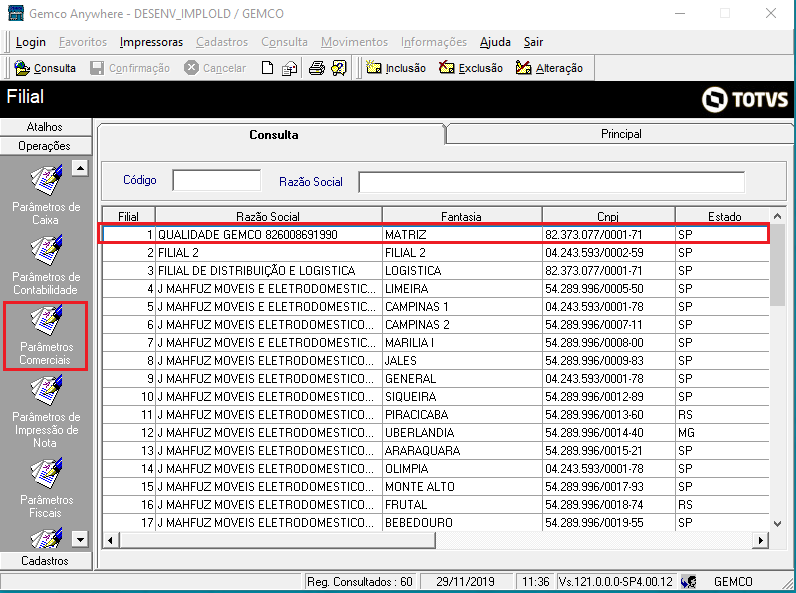This screenshot has height=593, width=796.
Task: Click Reg. Consultados : 60 status entry
Action: point(360,582)
